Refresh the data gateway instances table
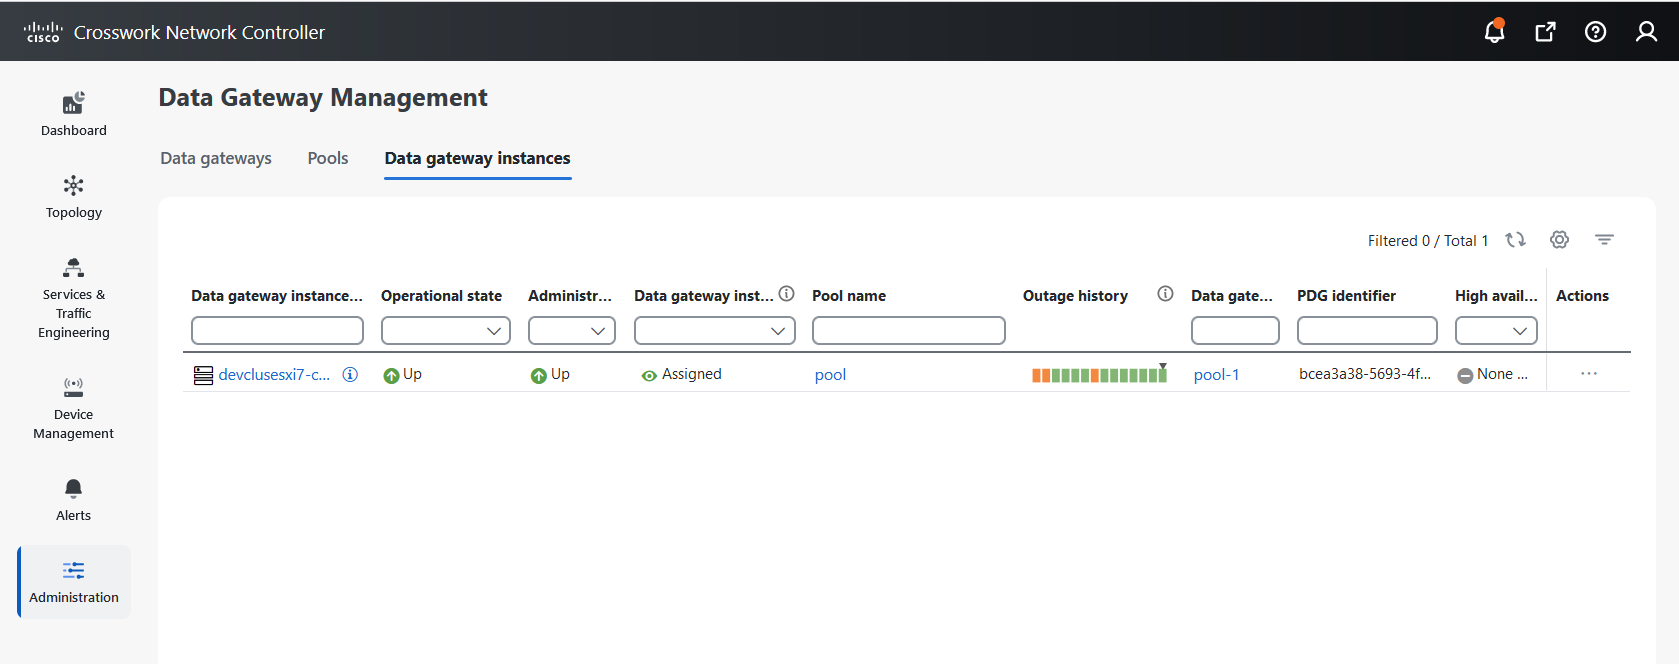Viewport: 1679px width, 664px height. click(x=1515, y=240)
